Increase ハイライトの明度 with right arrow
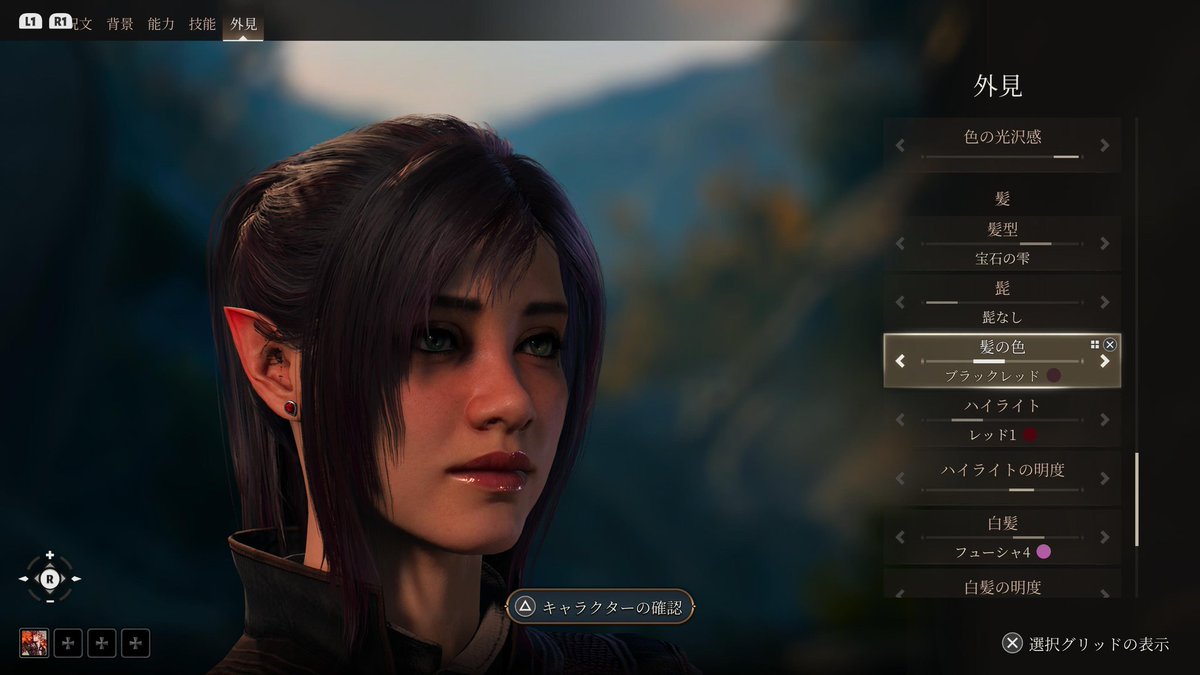Screen dimensions: 1200x675 1105,478
